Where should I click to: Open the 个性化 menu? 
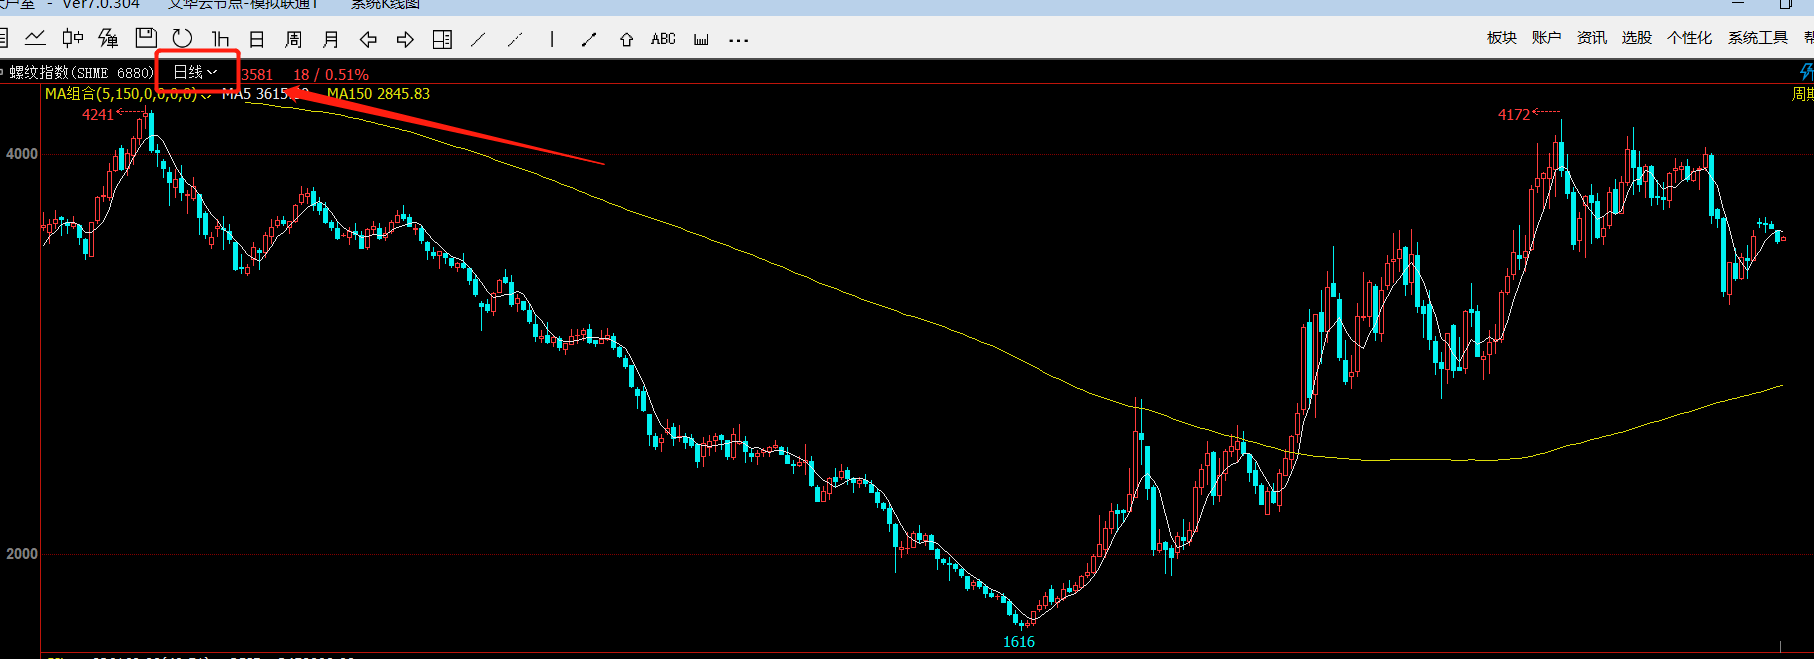[x=1689, y=38]
